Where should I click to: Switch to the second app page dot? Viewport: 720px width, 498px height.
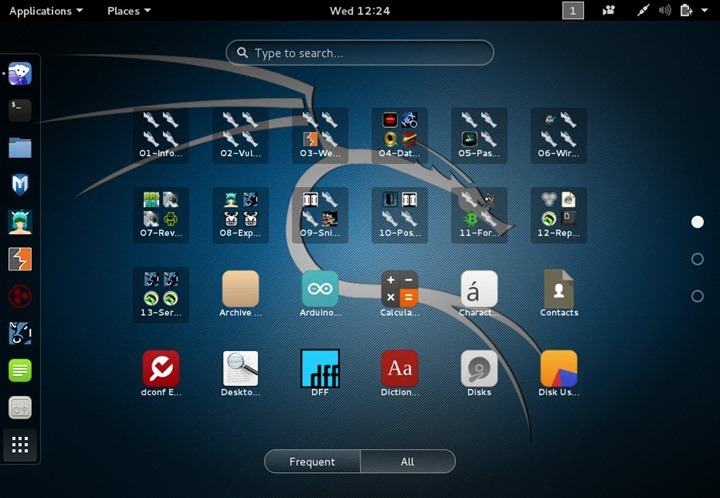698,259
